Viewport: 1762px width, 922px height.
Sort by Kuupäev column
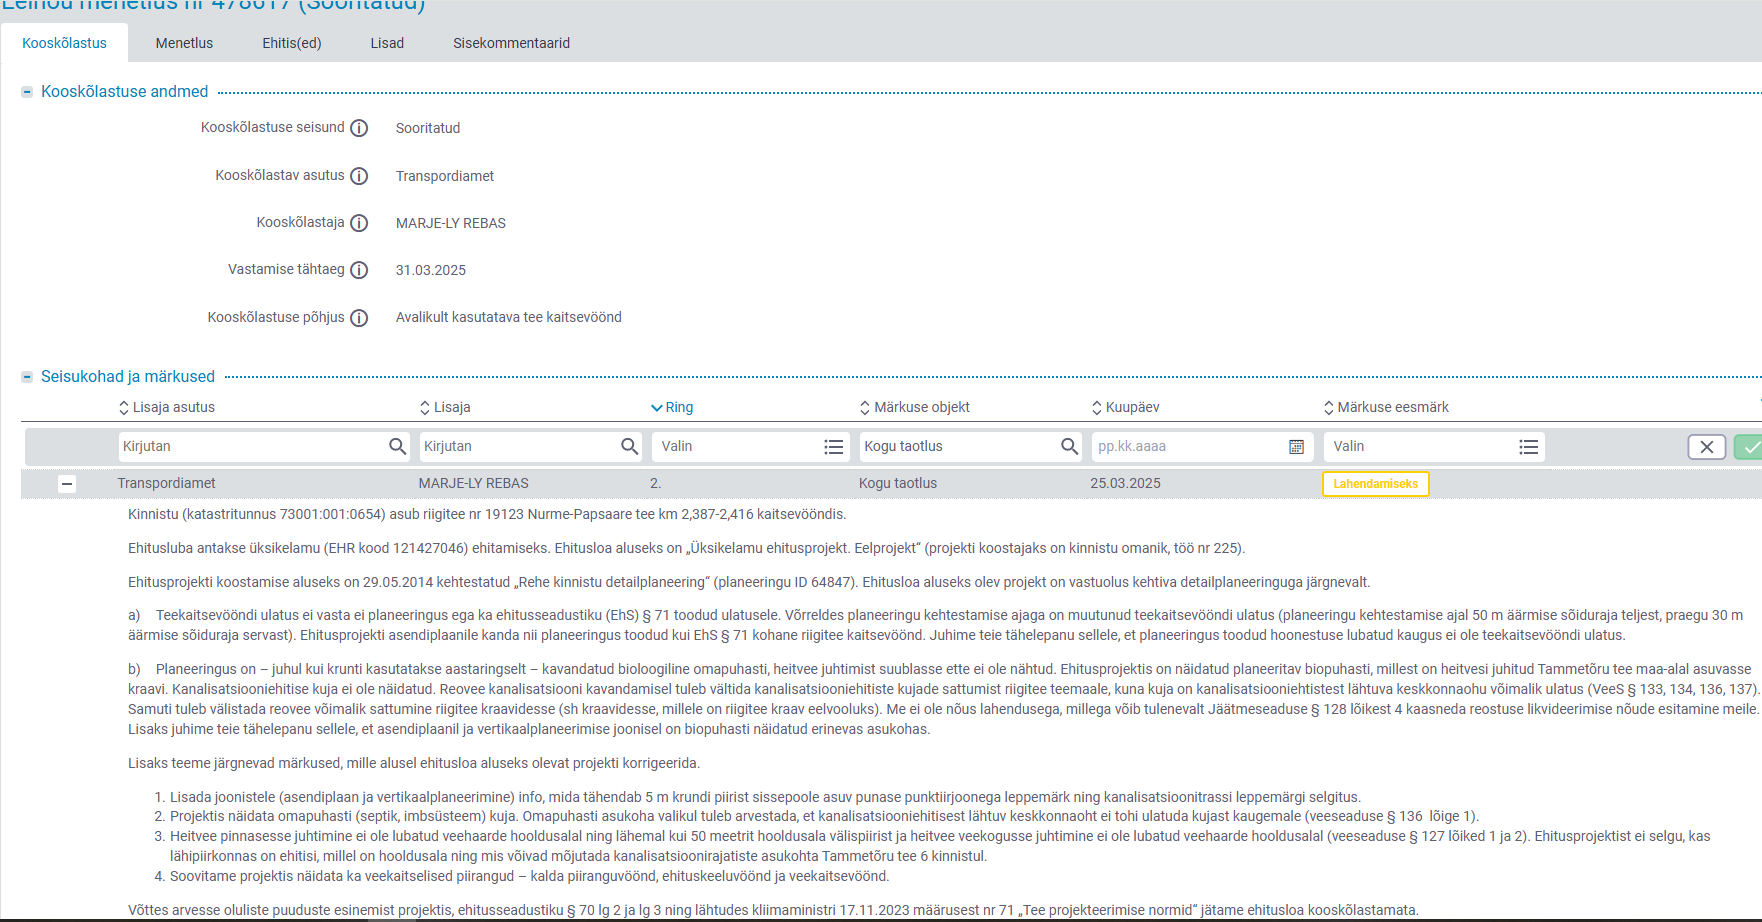tap(1126, 407)
